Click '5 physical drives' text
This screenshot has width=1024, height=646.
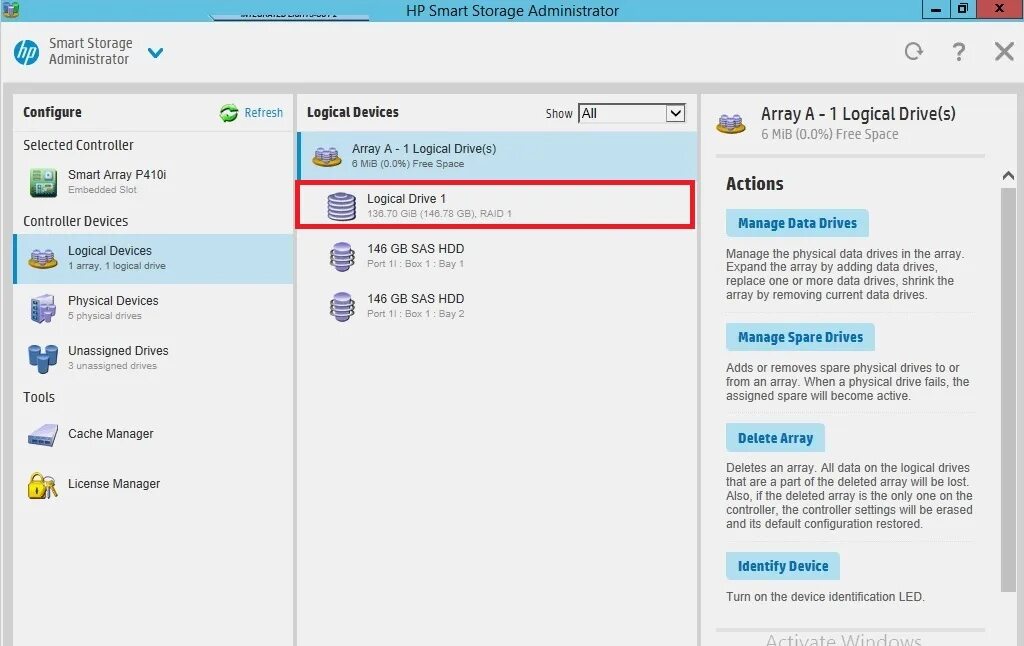tap(104, 315)
